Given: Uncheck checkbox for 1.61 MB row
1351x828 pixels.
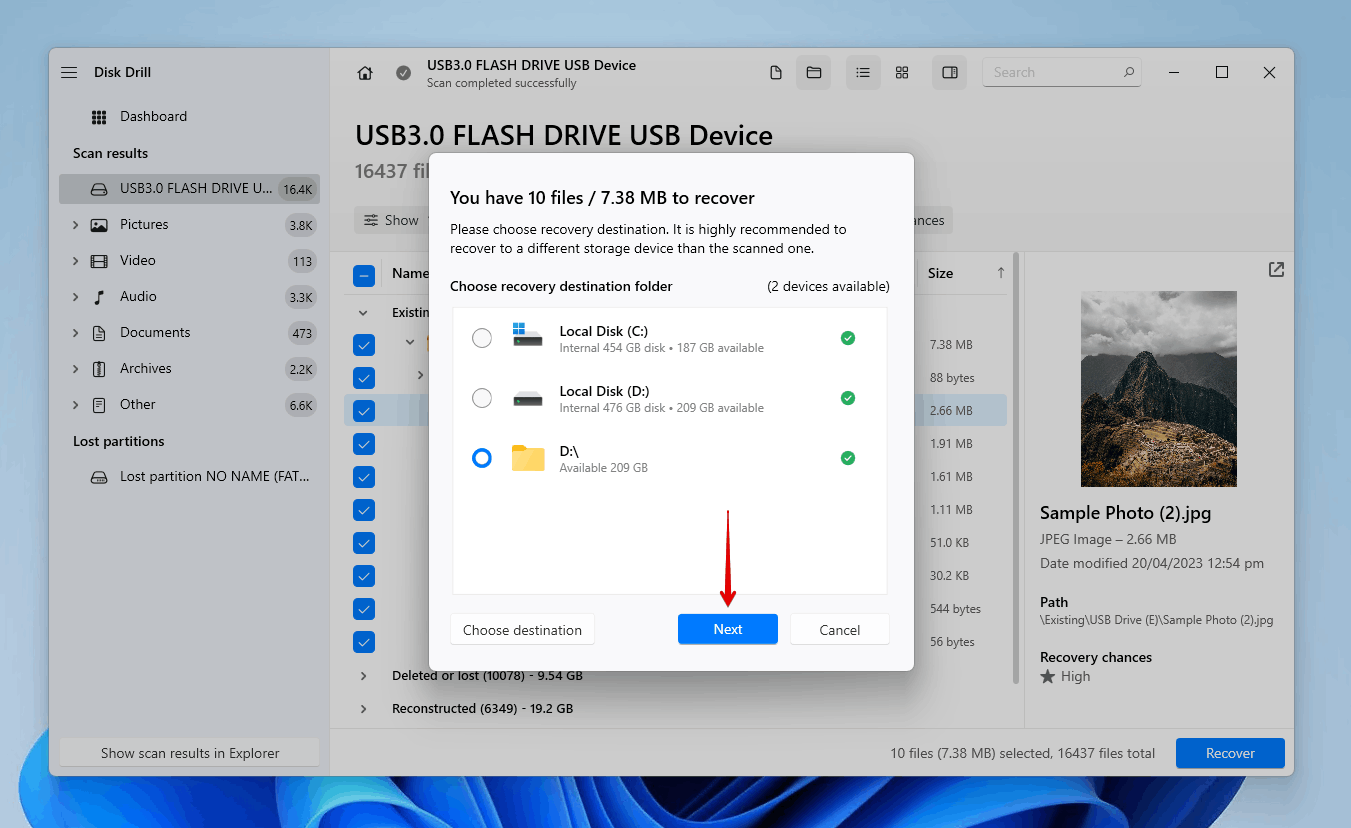Looking at the screenshot, I should click(x=364, y=477).
